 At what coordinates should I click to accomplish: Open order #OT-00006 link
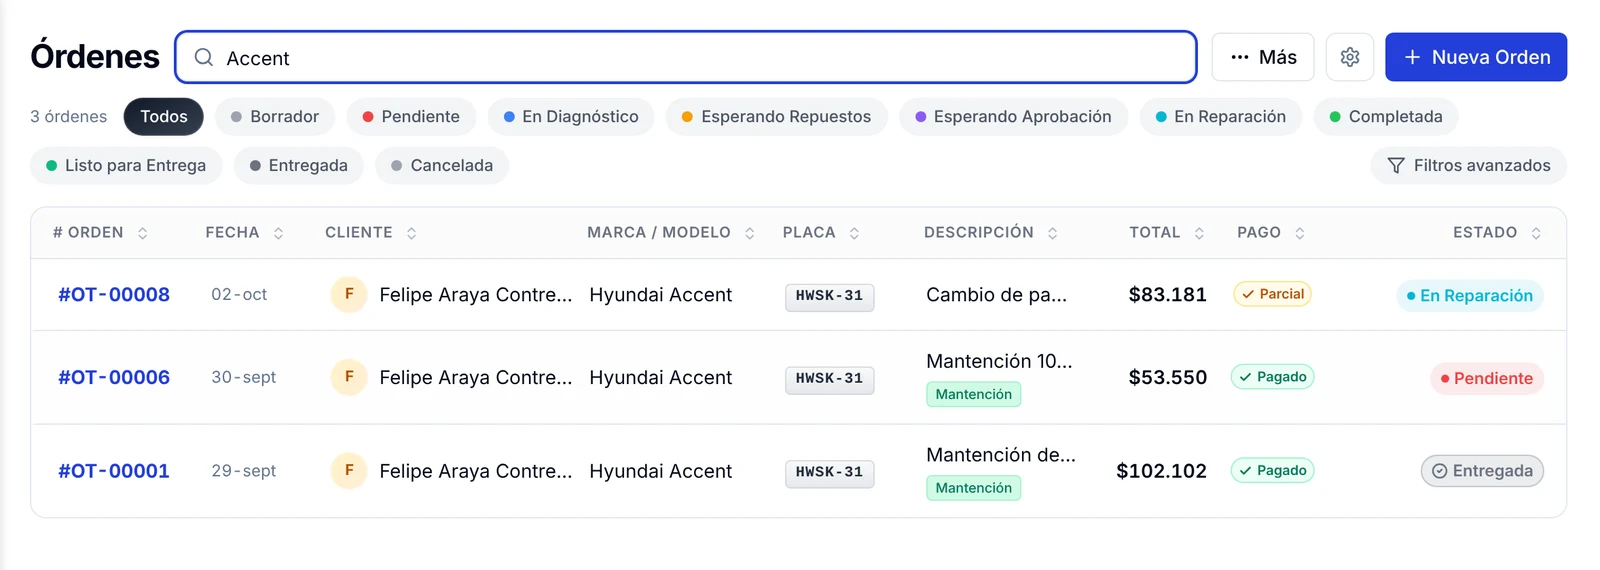coord(114,378)
